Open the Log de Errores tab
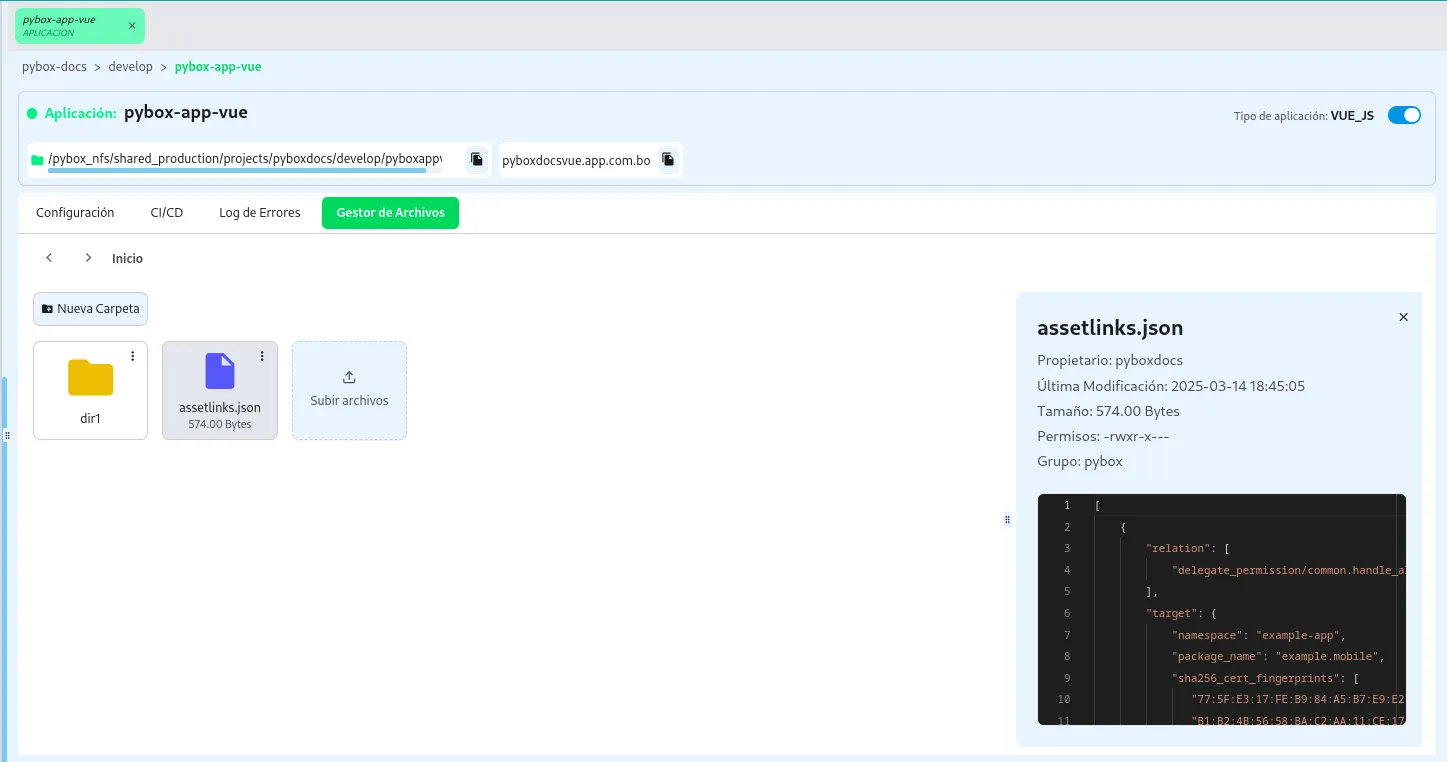Screen dimensions: 1447x762 (x=260, y=213)
